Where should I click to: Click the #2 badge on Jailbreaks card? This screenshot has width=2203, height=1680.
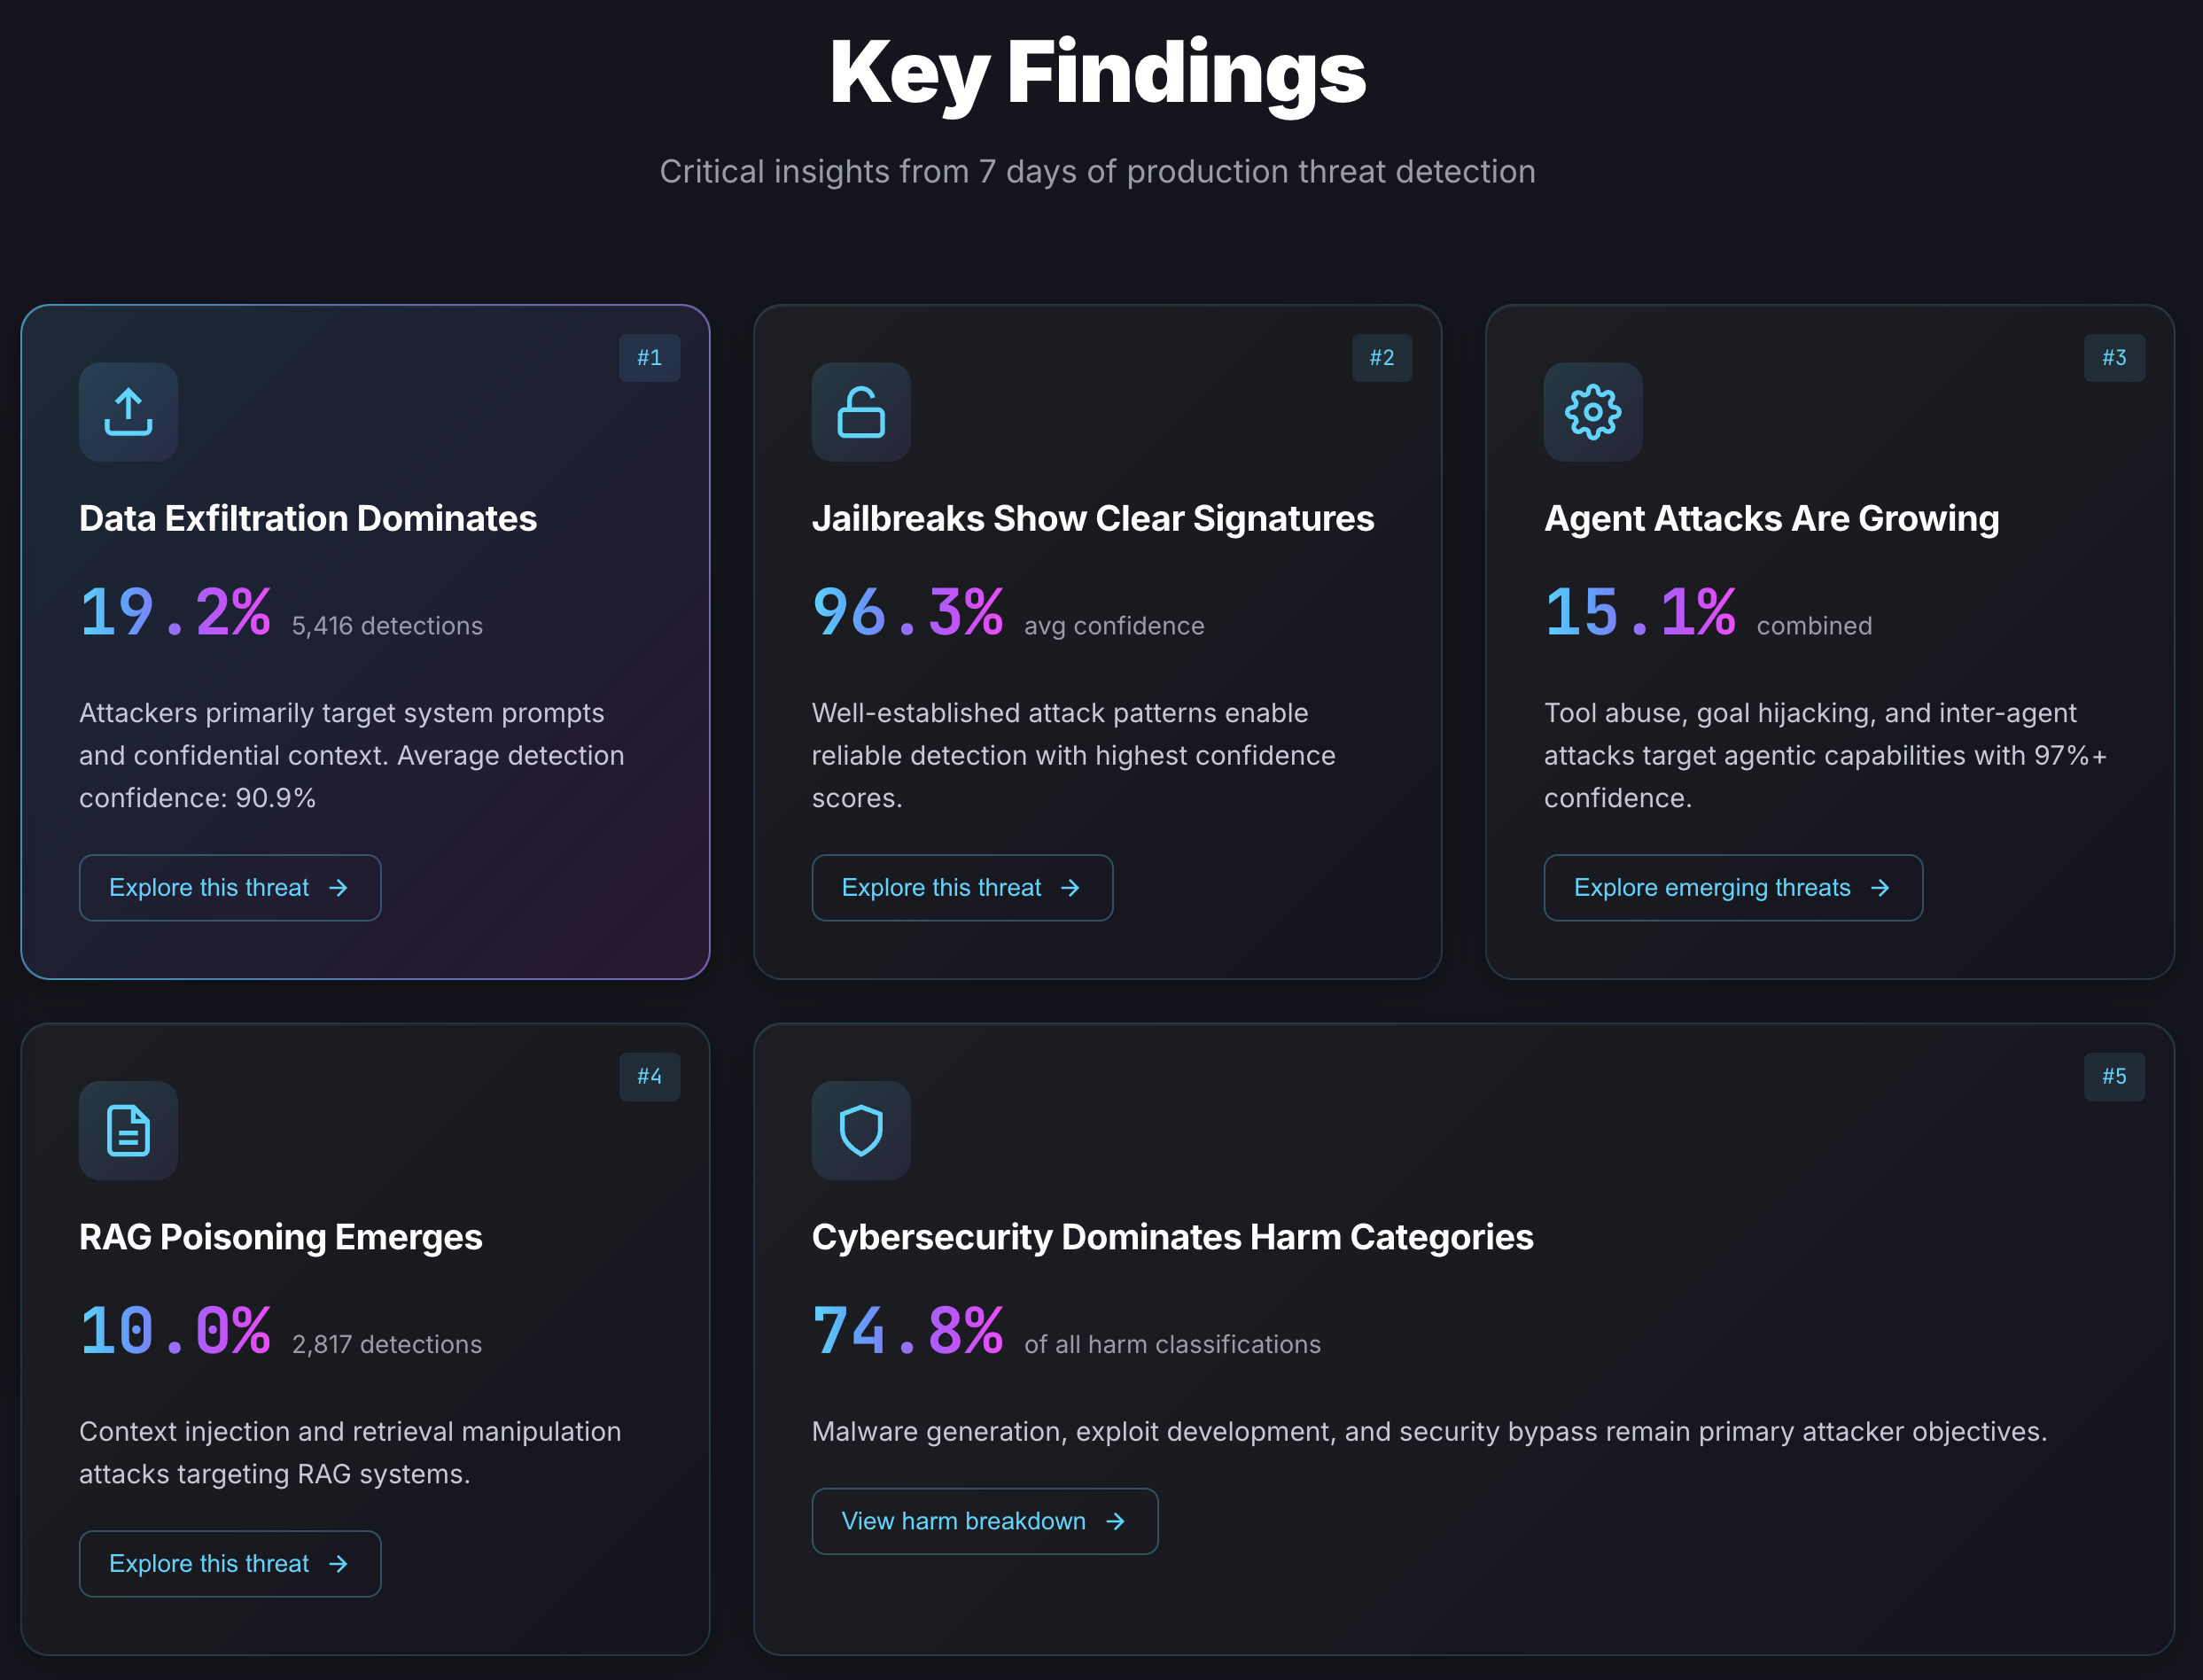(1382, 357)
